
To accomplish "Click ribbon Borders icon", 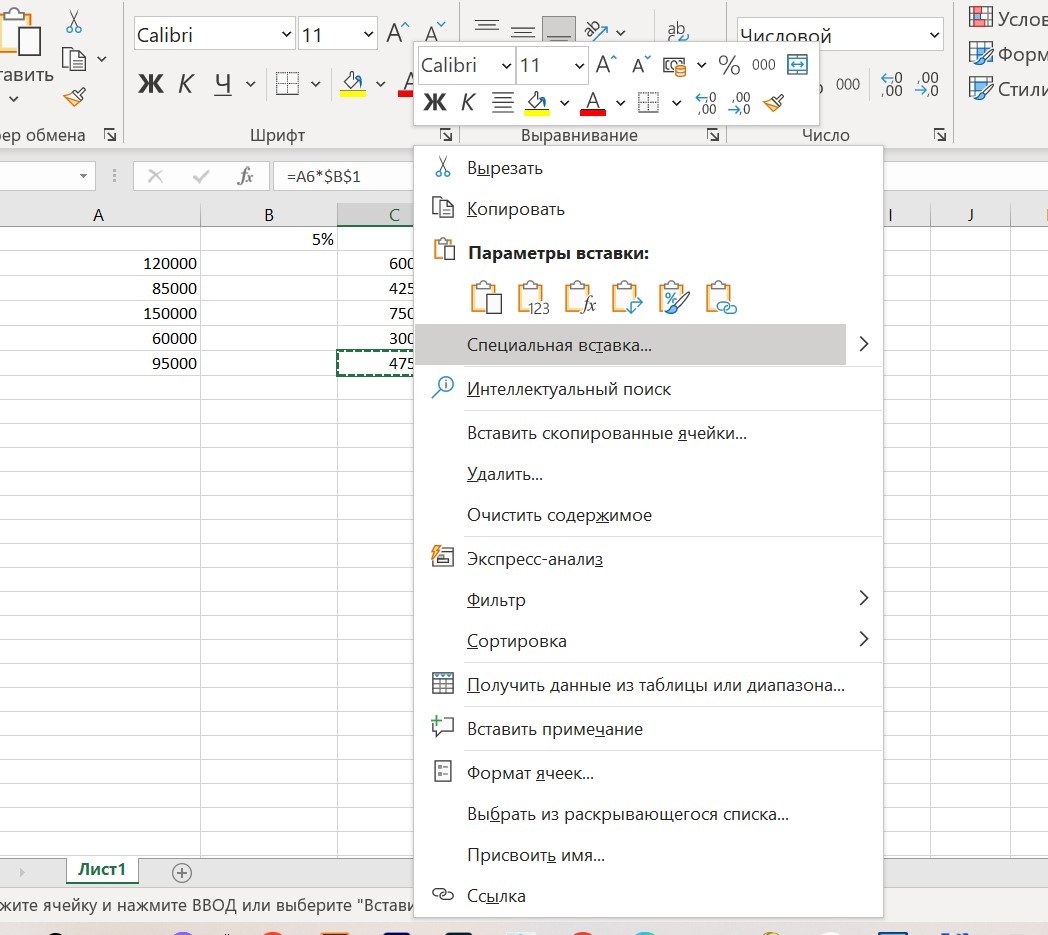I will point(287,84).
